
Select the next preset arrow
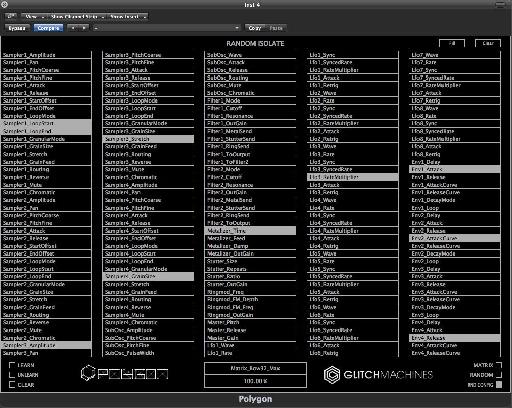pyautogui.click(x=84, y=28)
